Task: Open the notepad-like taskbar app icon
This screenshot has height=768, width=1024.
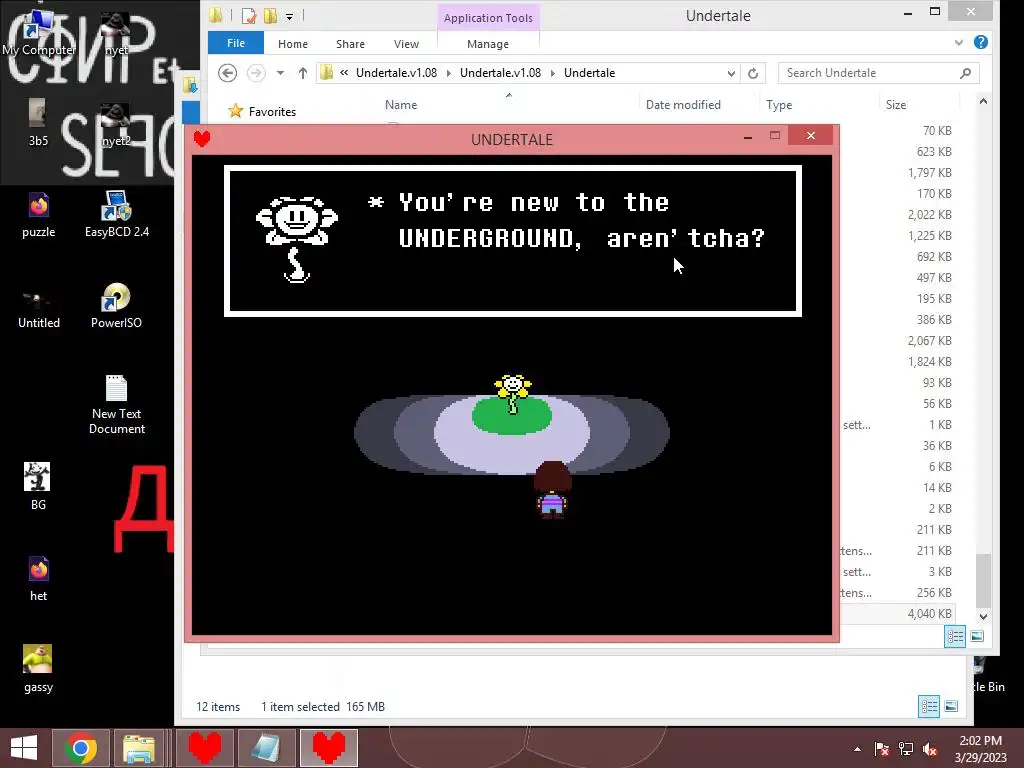Action: coord(265,748)
